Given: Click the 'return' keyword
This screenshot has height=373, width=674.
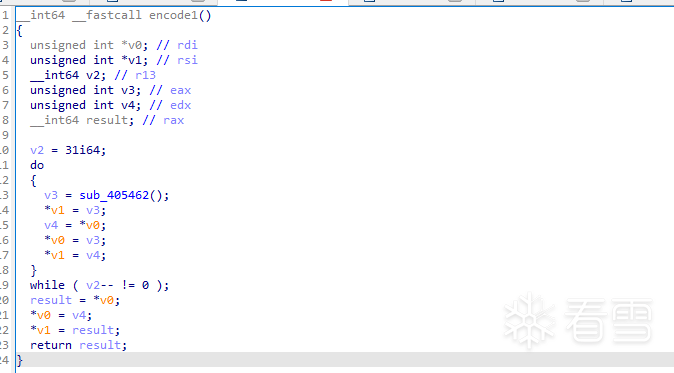Looking at the screenshot, I should [x=51, y=345].
